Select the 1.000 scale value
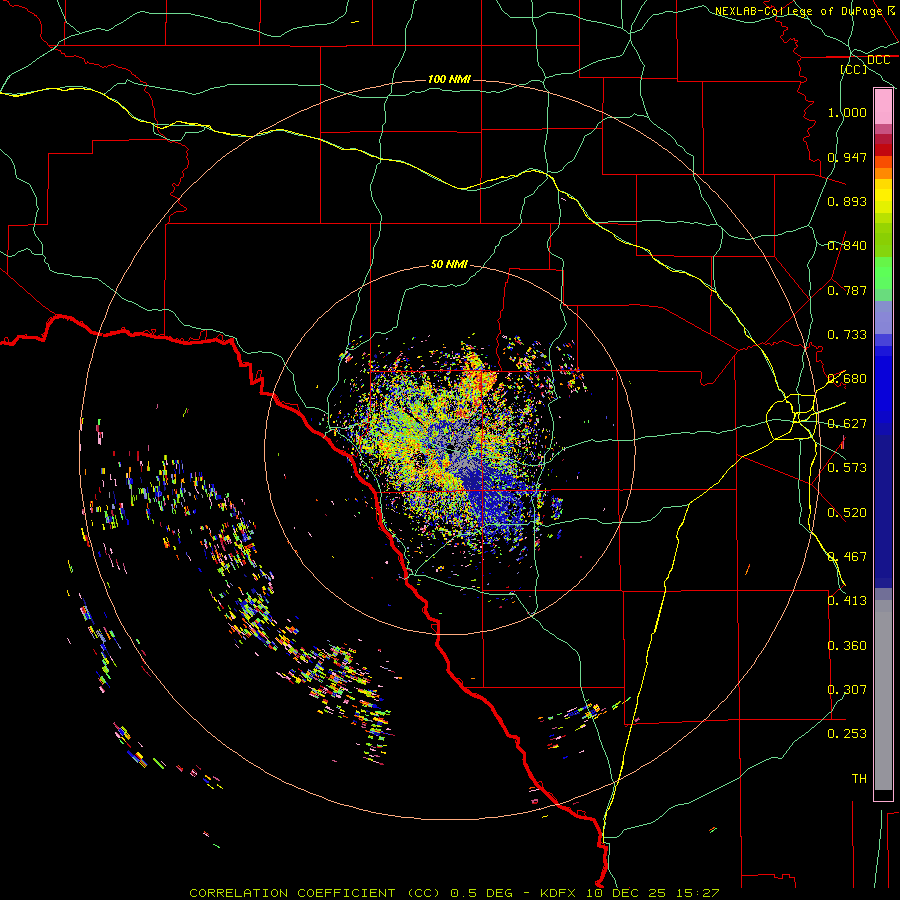Image resolution: width=900 pixels, height=900 pixels. coord(847,112)
